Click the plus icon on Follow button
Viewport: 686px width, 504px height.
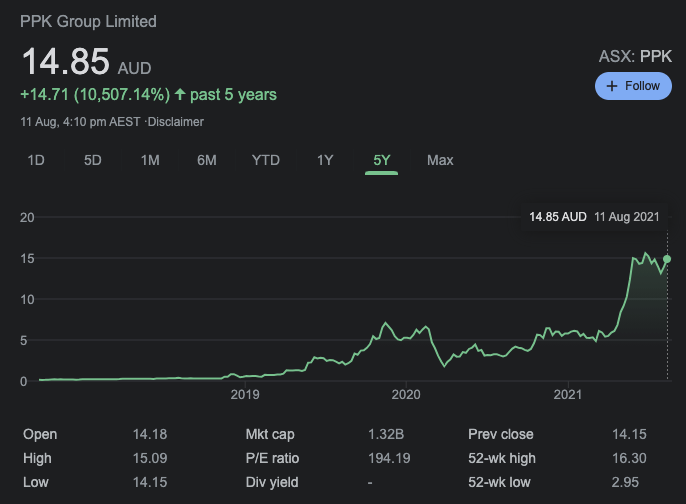click(x=612, y=86)
